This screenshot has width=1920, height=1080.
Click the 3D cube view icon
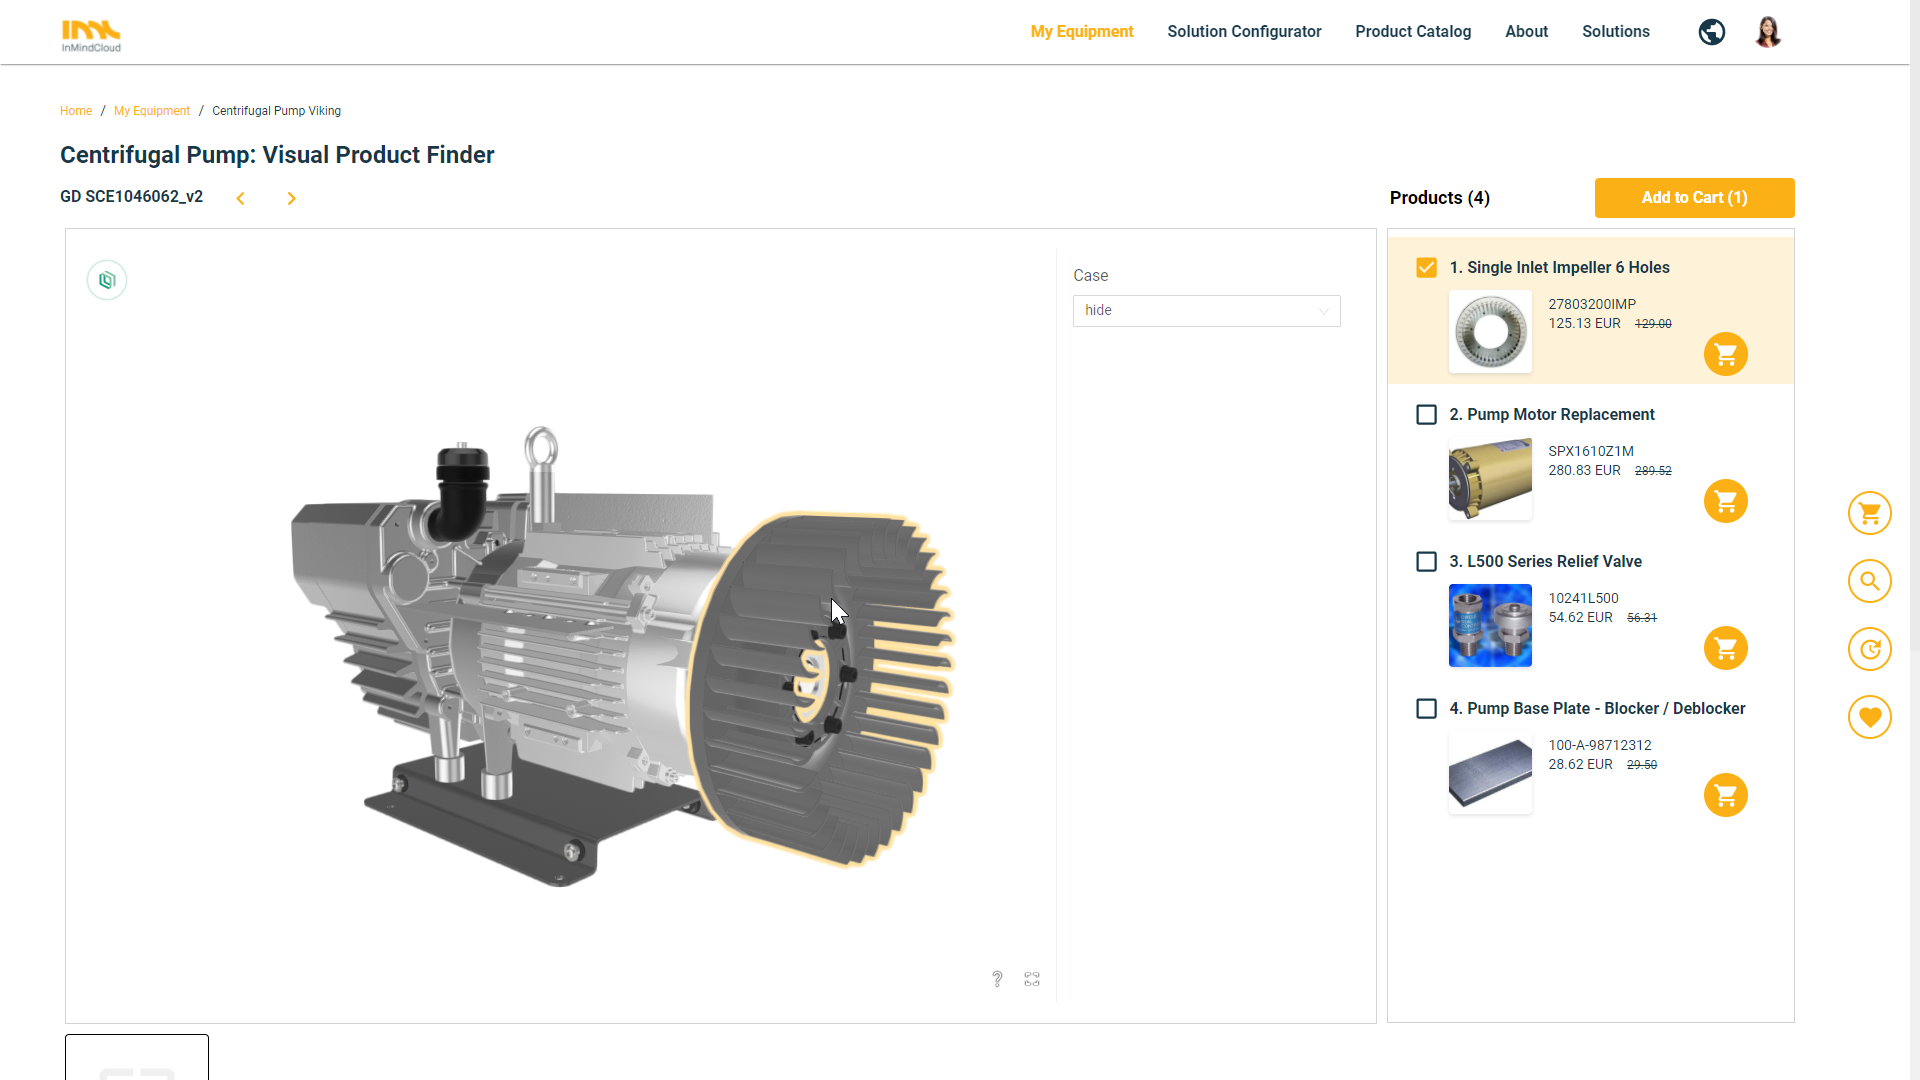[107, 280]
